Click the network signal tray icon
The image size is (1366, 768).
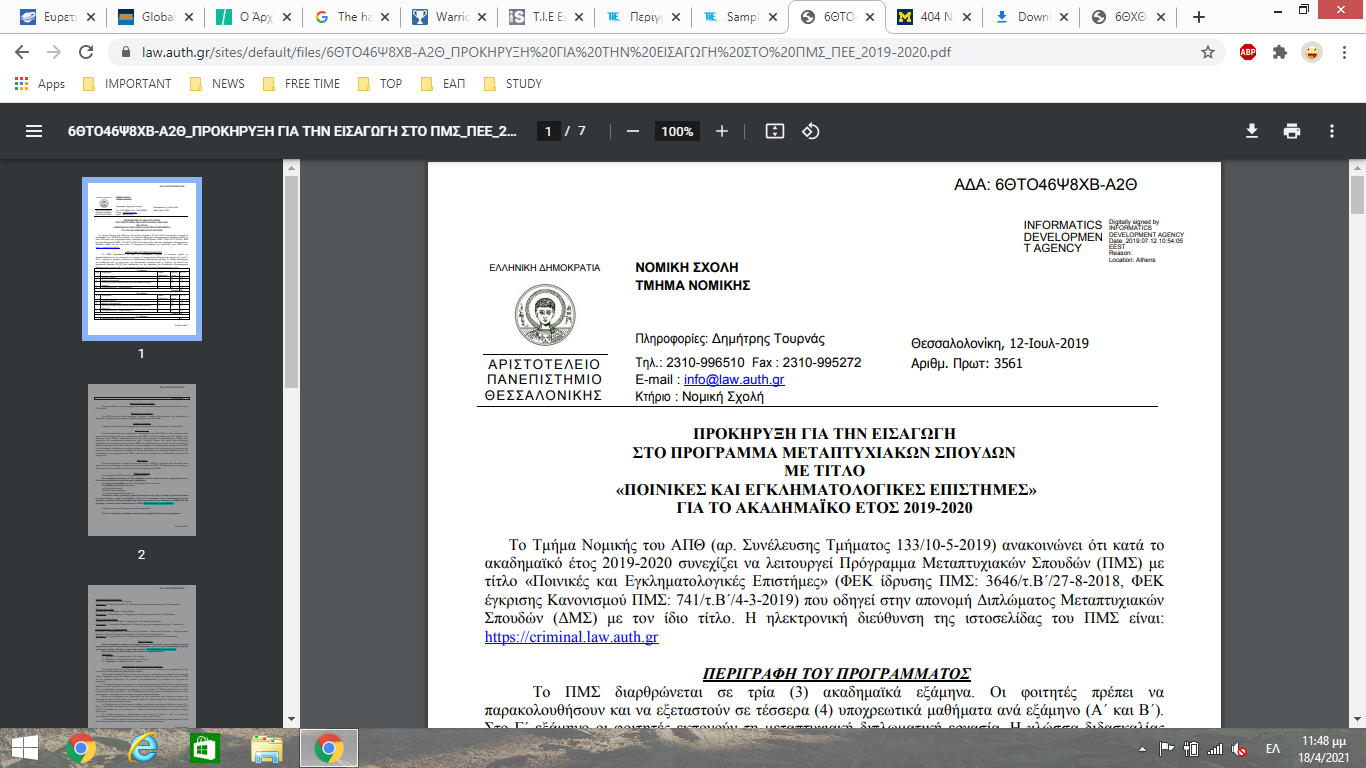(x=1214, y=748)
